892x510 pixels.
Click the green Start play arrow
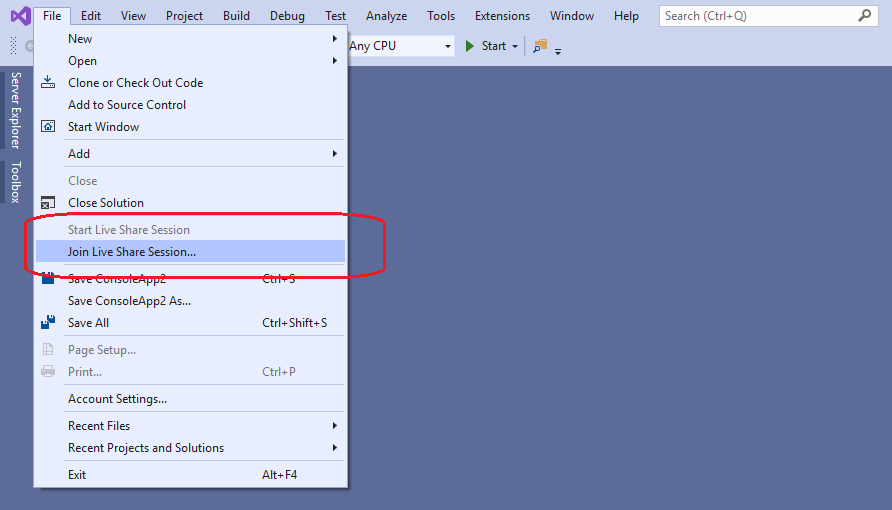[469, 46]
